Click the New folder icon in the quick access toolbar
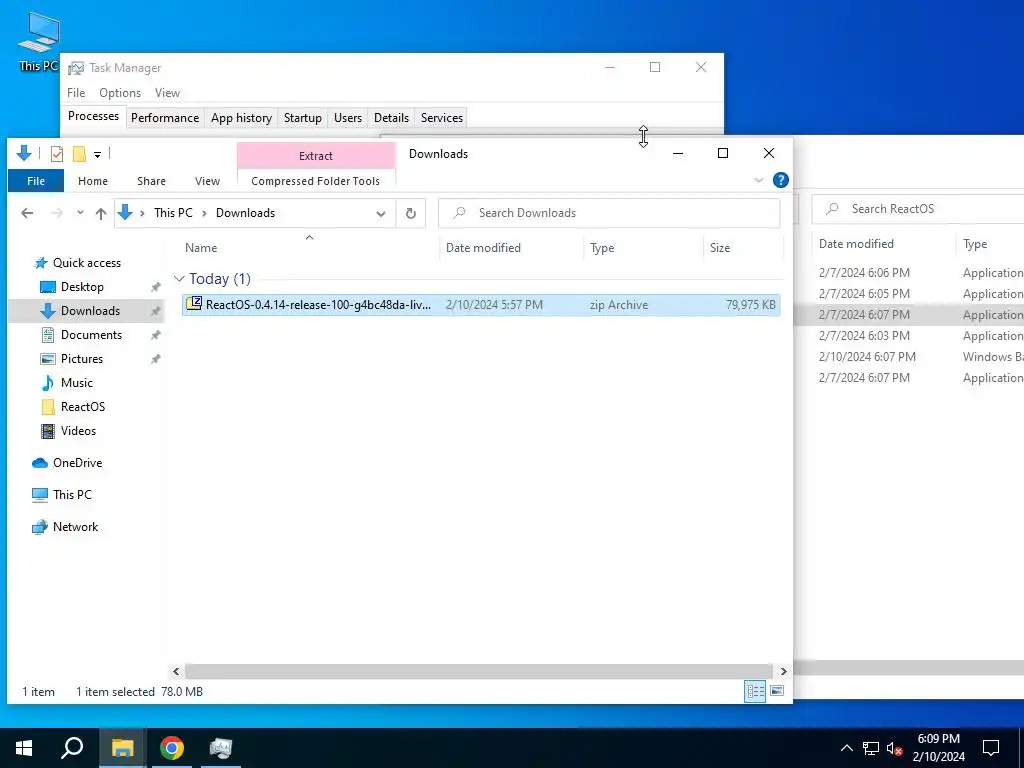This screenshot has height=768, width=1024. [79, 153]
